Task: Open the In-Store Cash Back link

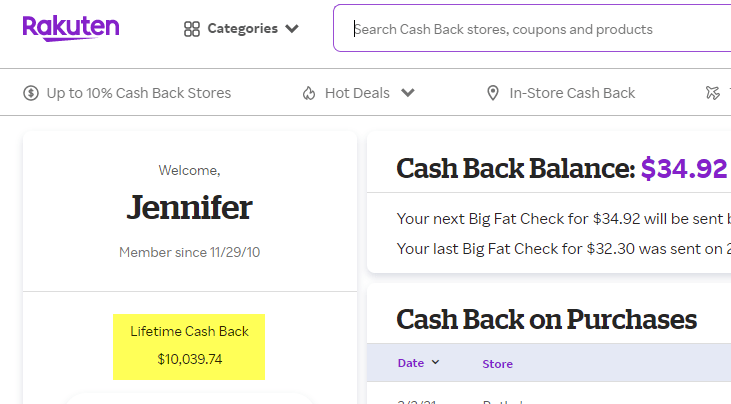Action: (572, 93)
